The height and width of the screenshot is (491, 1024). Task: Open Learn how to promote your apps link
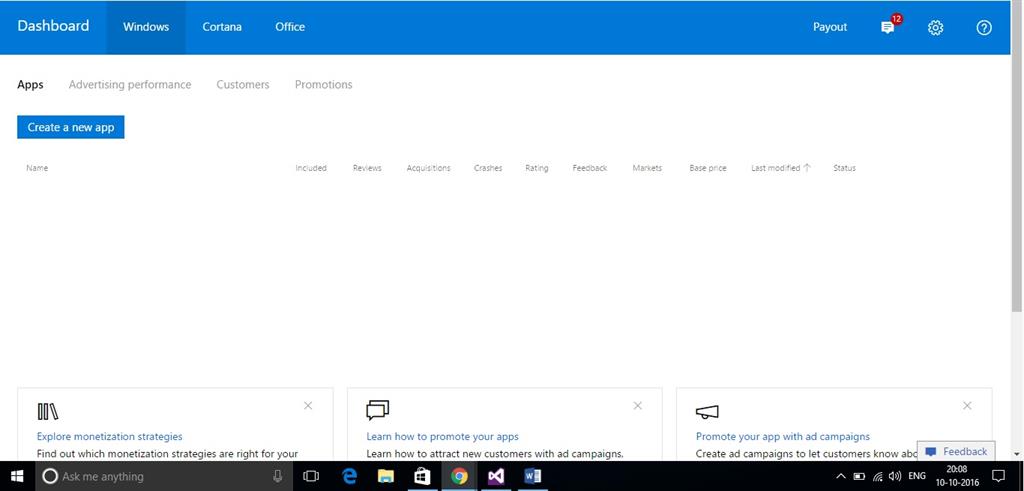[x=443, y=436]
